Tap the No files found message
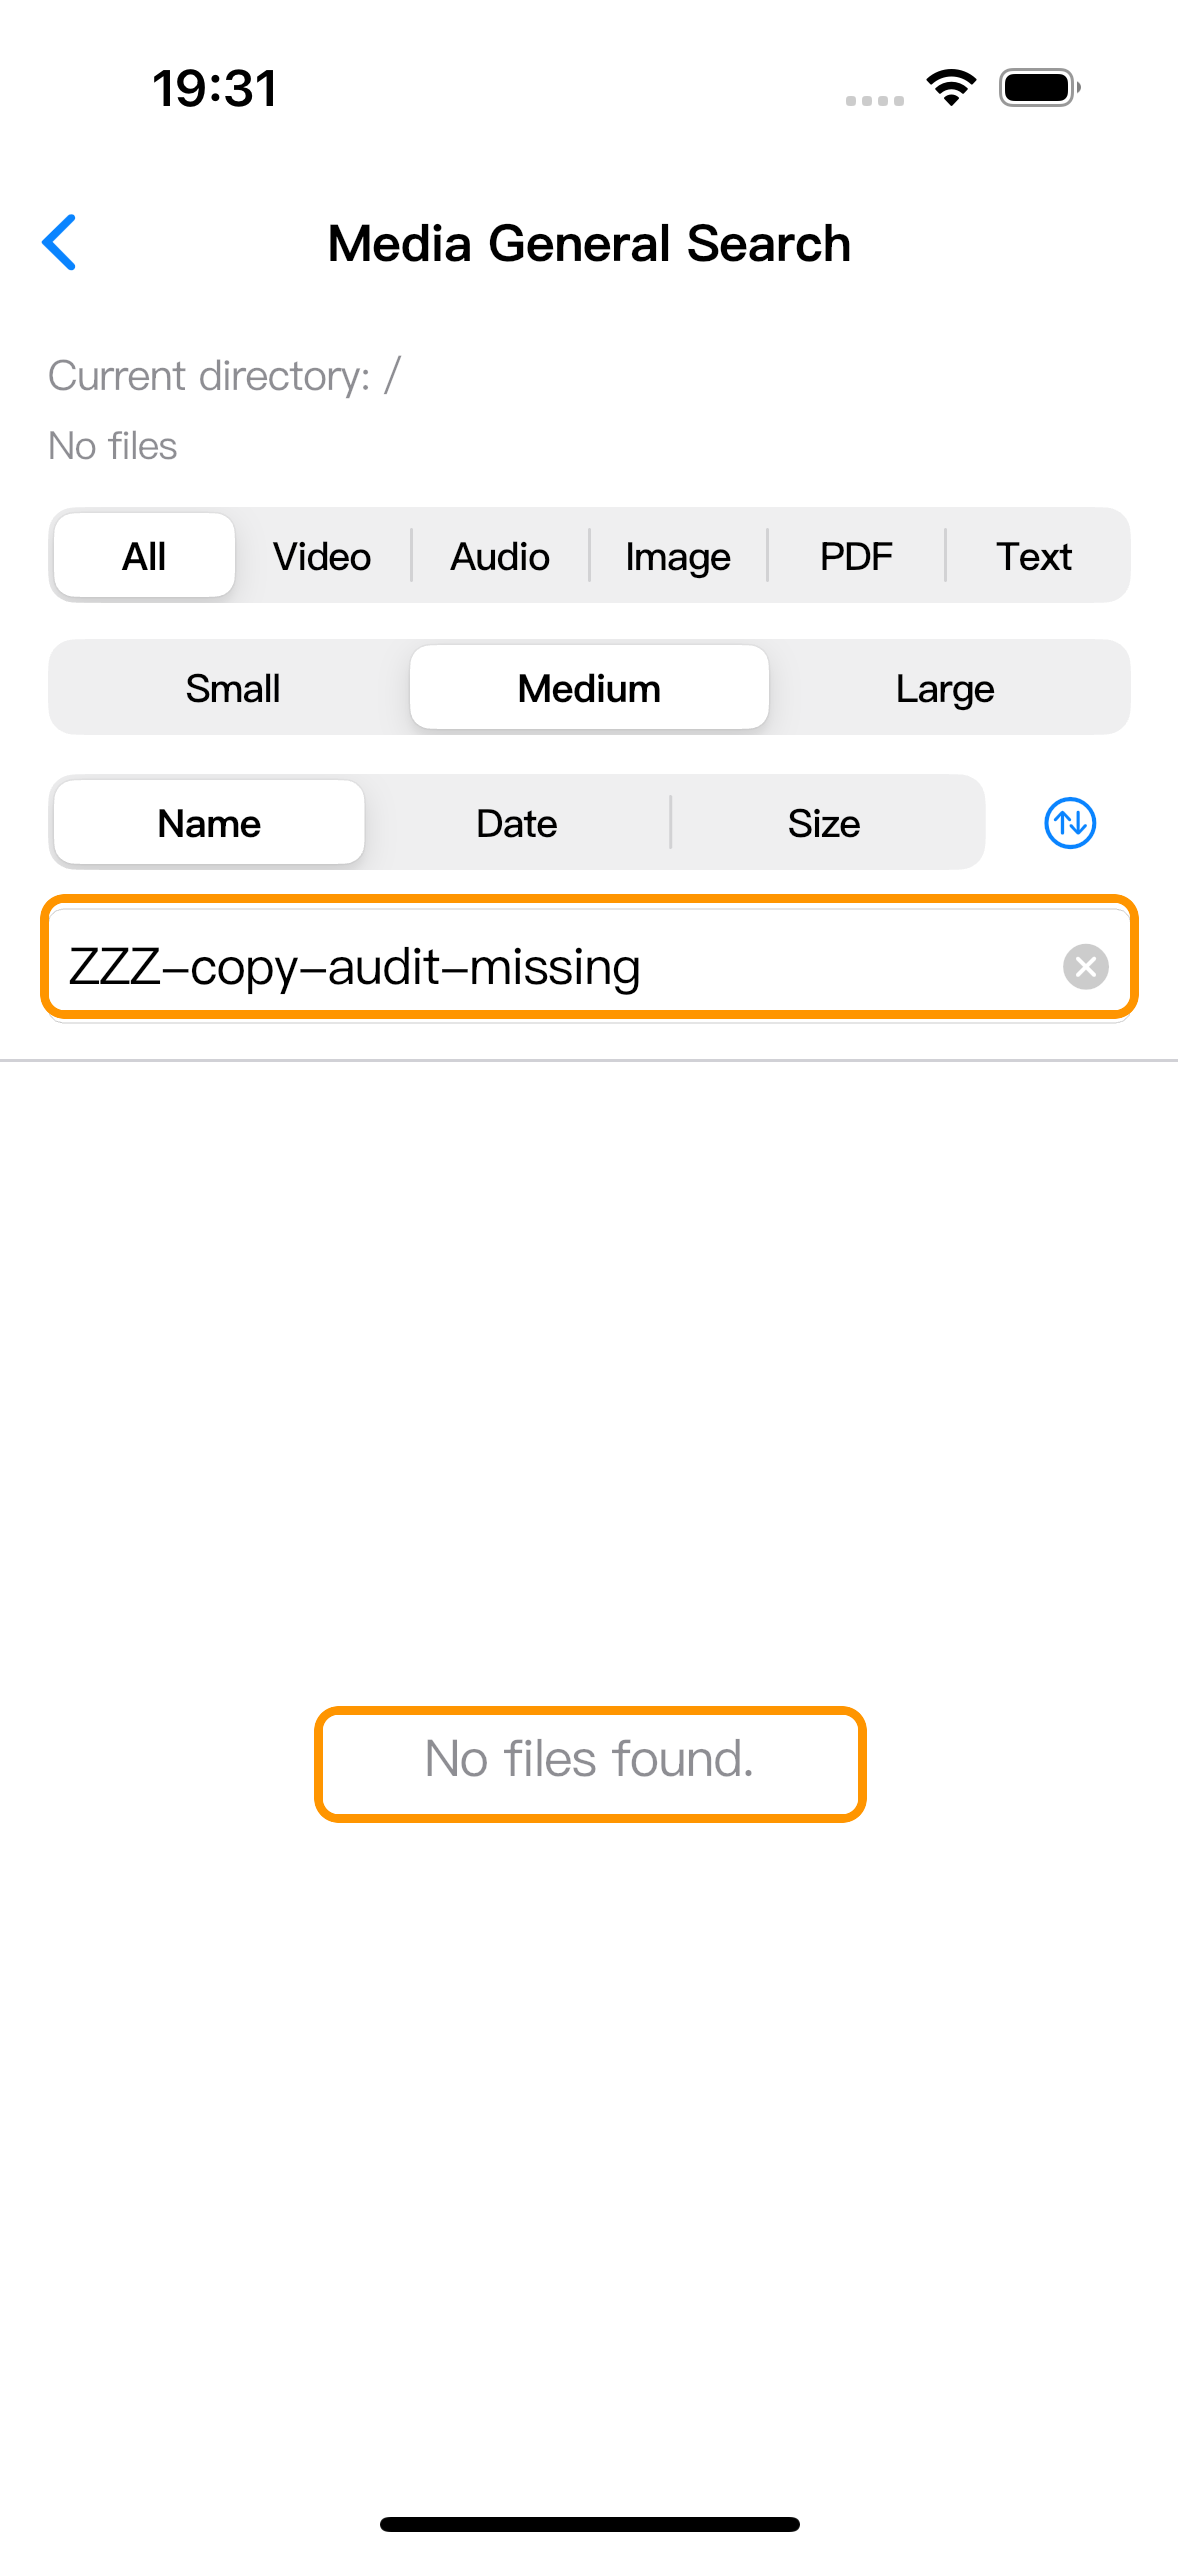The width and height of the screenshot is (1178, 2556). [x=589, y=1758]
